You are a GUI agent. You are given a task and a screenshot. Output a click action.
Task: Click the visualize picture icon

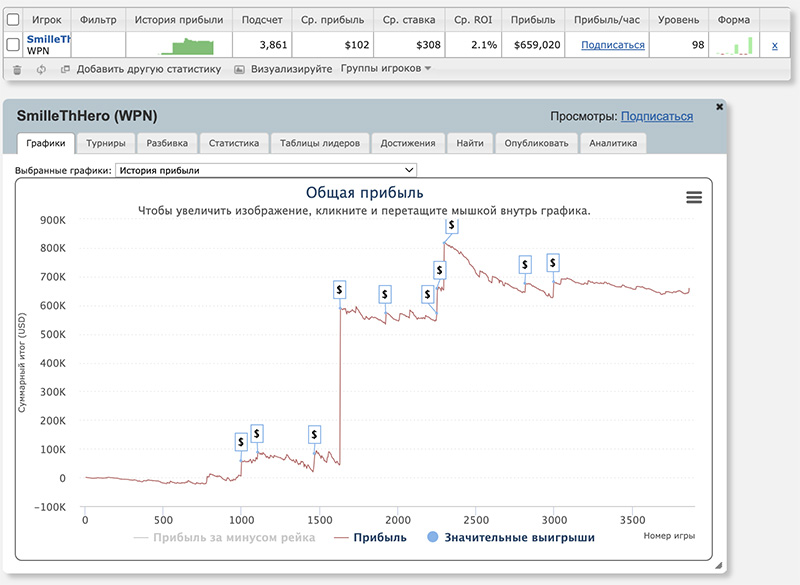(x=240, y=69)
